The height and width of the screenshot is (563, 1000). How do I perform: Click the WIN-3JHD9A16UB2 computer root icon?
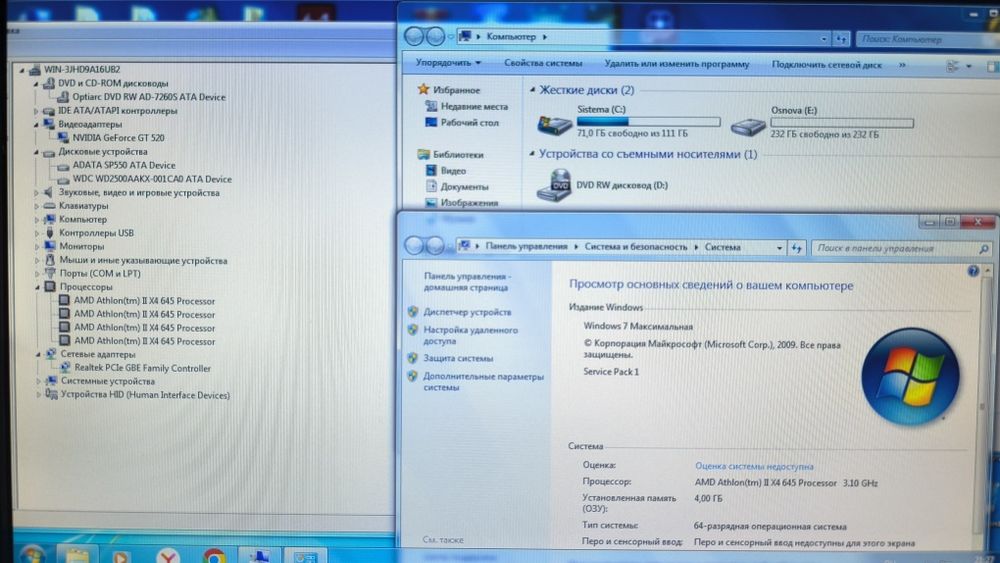pyautogui.click(x=34, y=69)
